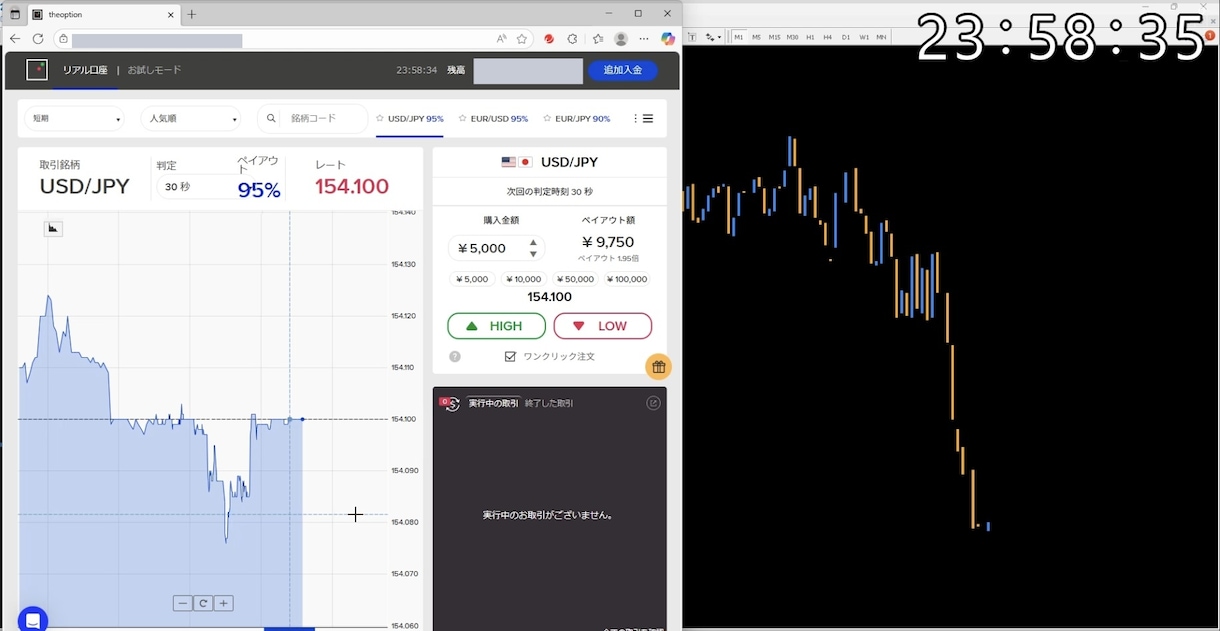
Task: Open the MT4 indicators dropdown arrow
Action: 719,37
